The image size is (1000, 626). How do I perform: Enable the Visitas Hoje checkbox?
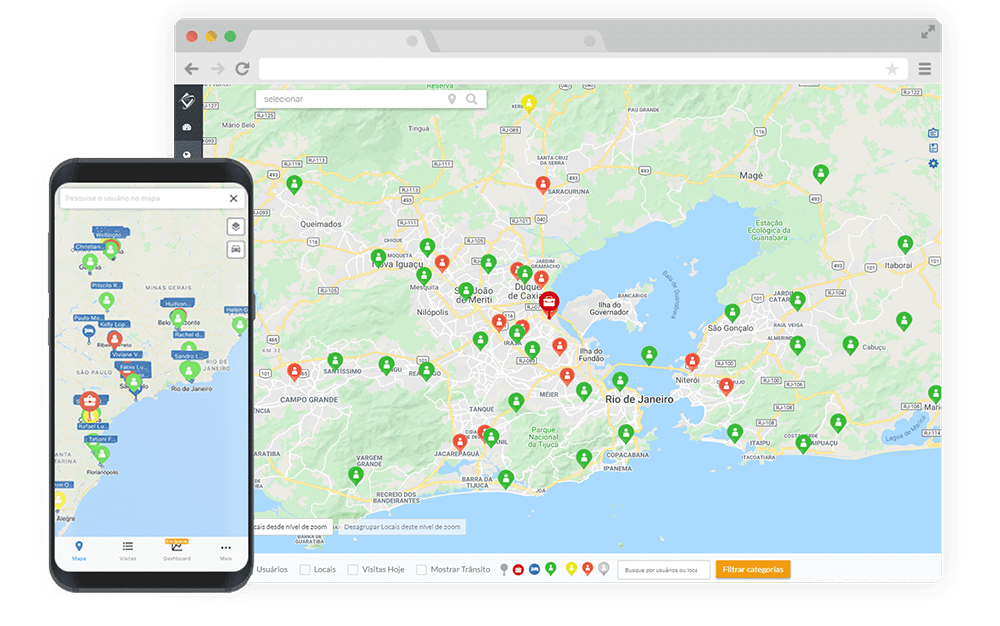point(353,570)
